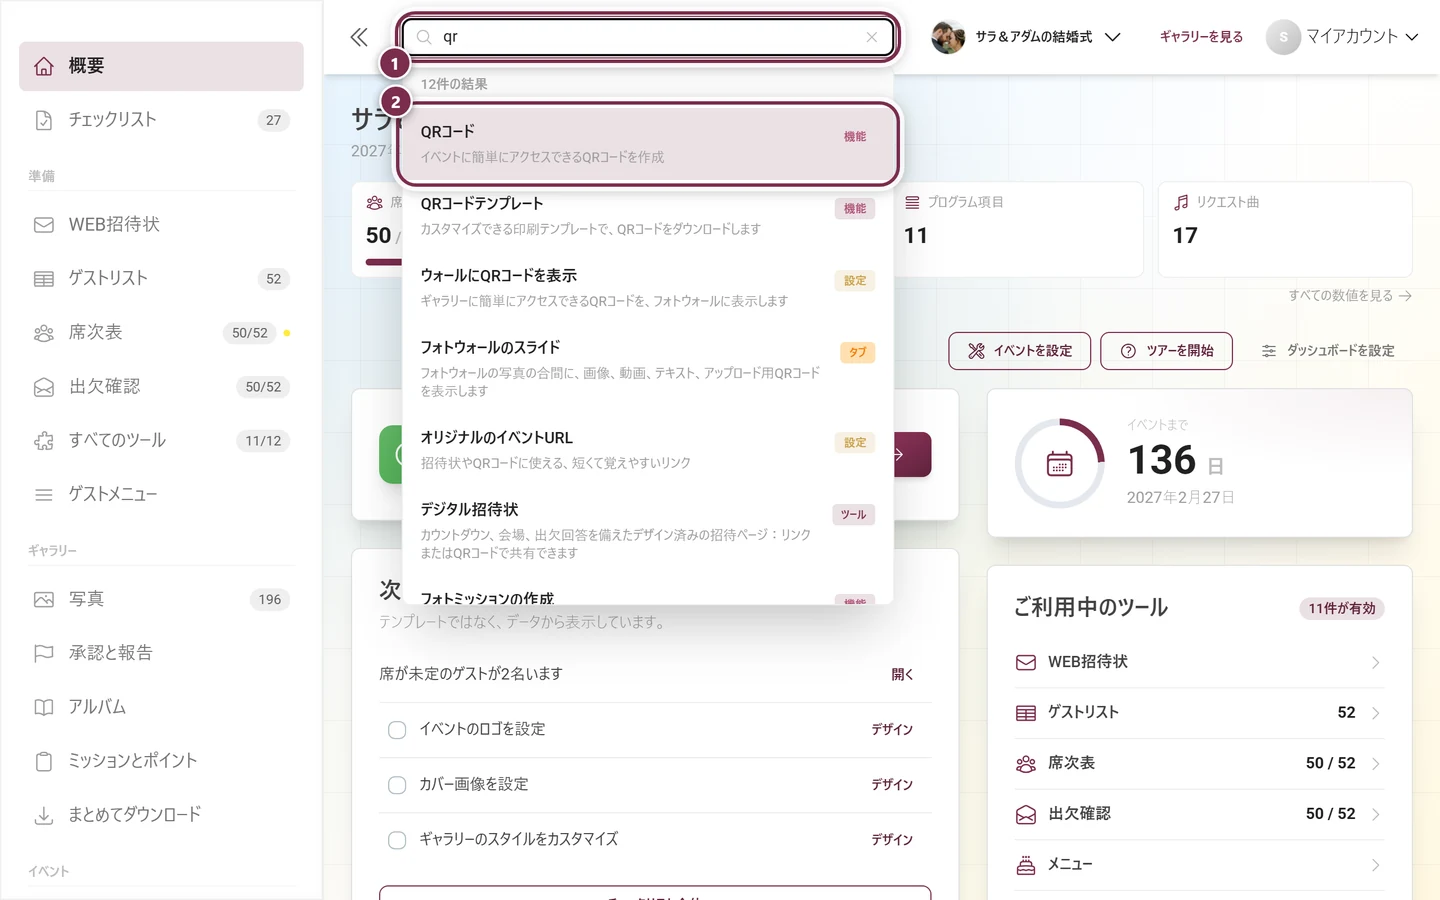This screenshot has height=900, width=1440.
Task: Click the ツアーを開始 button
Action: pos(1166,351)
